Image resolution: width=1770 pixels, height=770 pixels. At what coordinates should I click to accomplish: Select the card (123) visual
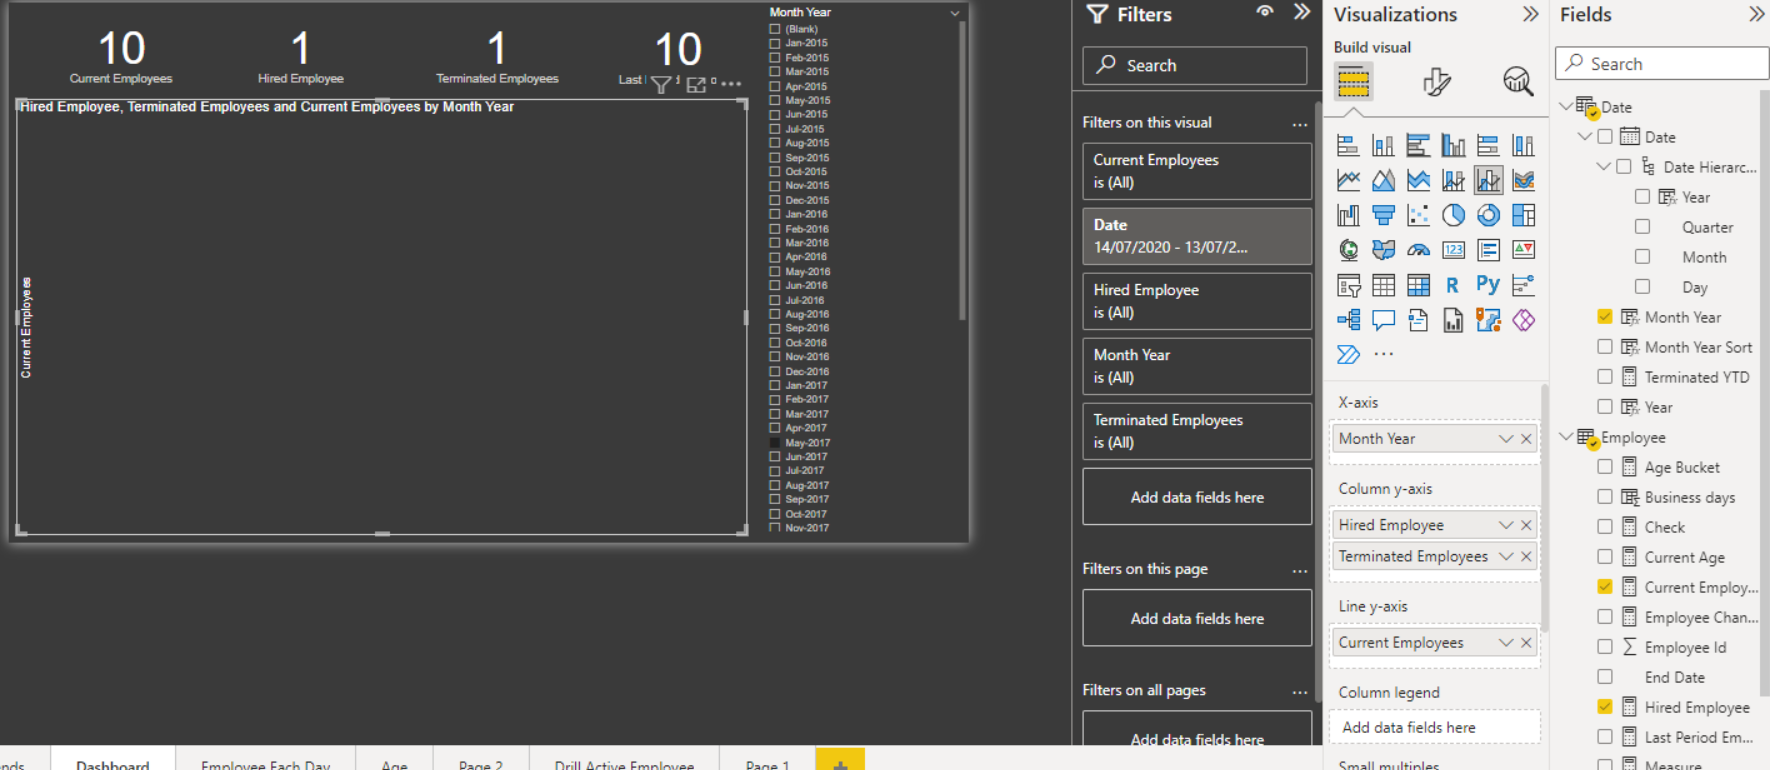click(x=1453, y=250)
